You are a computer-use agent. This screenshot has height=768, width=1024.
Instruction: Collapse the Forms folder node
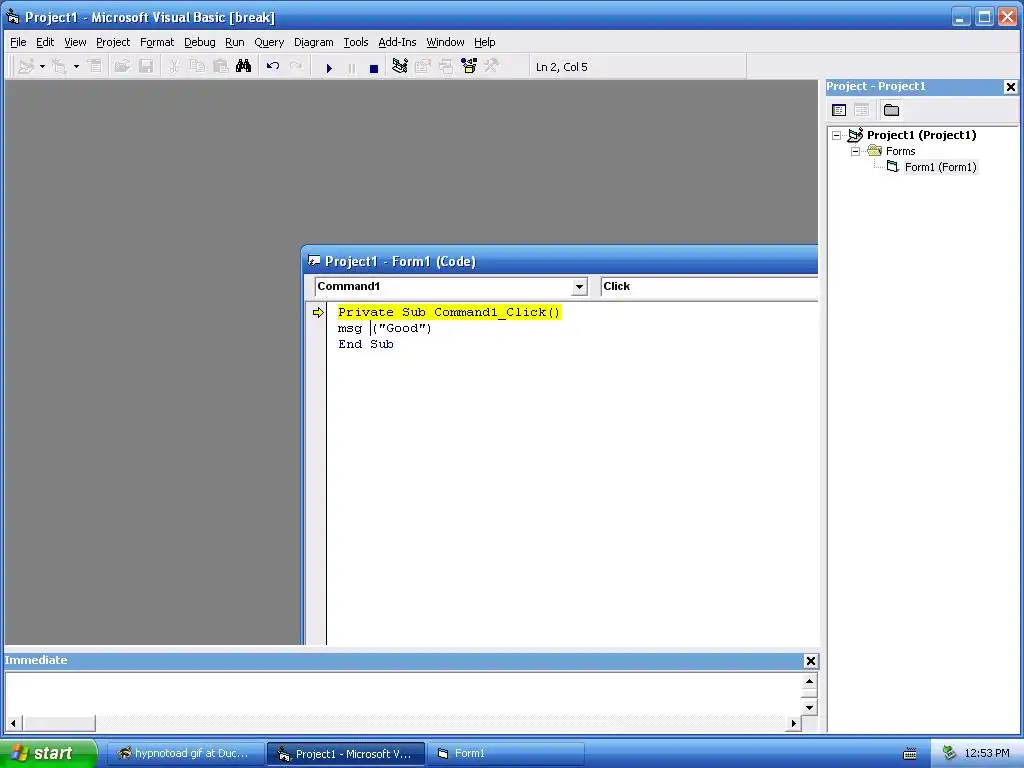(856, 152)
